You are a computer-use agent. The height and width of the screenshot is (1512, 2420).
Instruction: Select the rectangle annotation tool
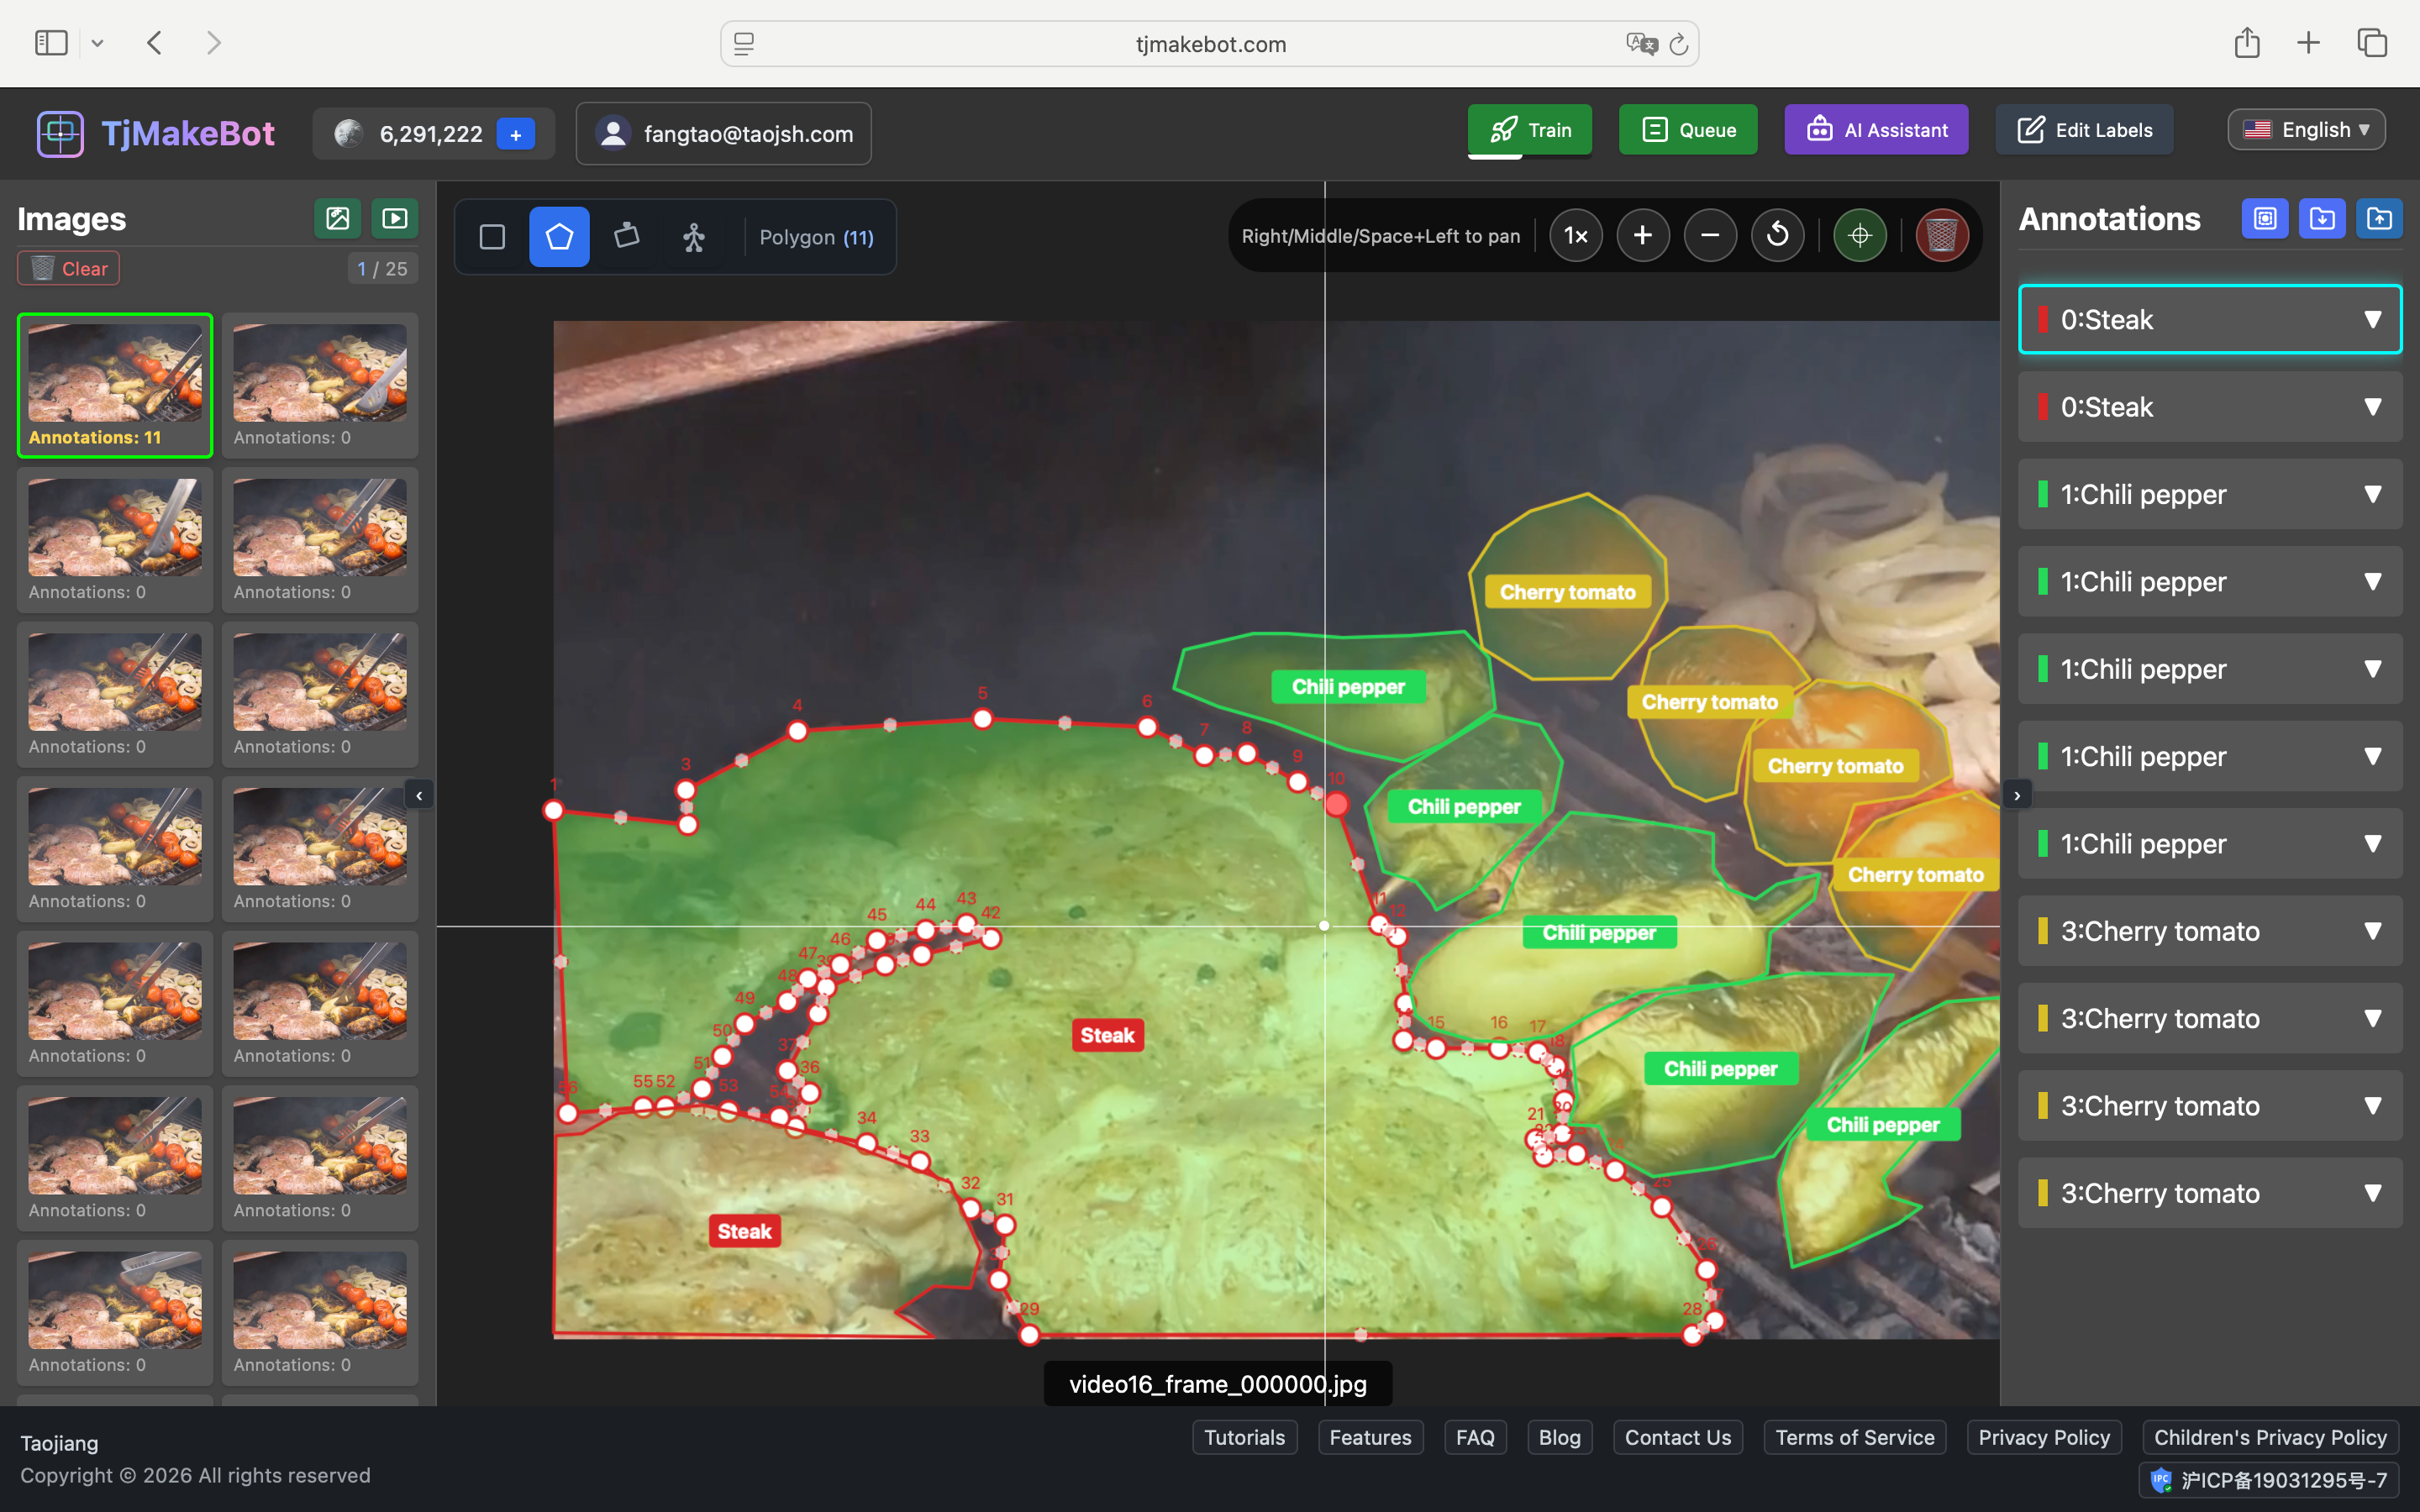[492, 237]
